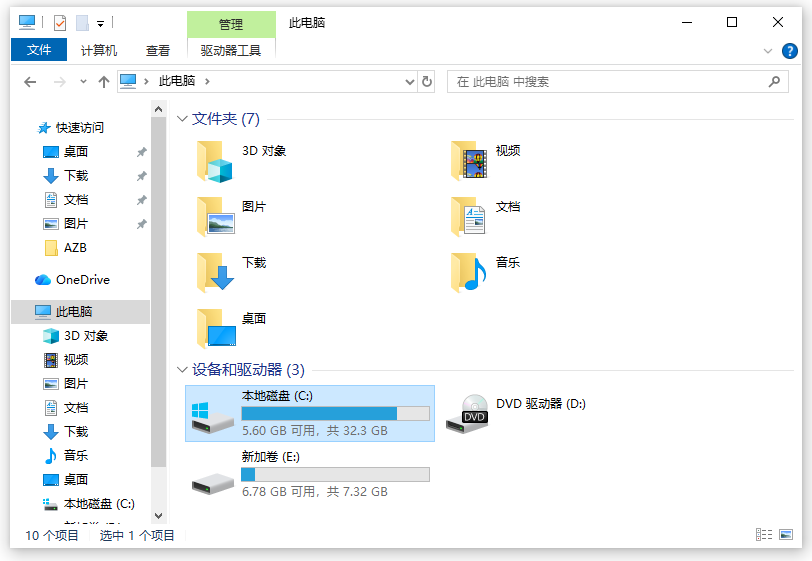Viewport: 812px width, 561px height.
Task: Click the 此电脑 icon in the address bar
Action: click(128, 81)
